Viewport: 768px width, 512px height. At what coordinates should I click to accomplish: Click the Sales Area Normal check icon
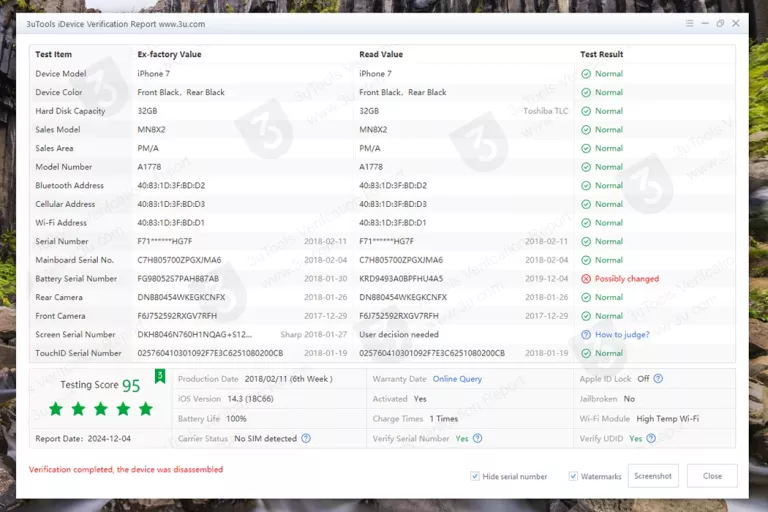(586, 148)
